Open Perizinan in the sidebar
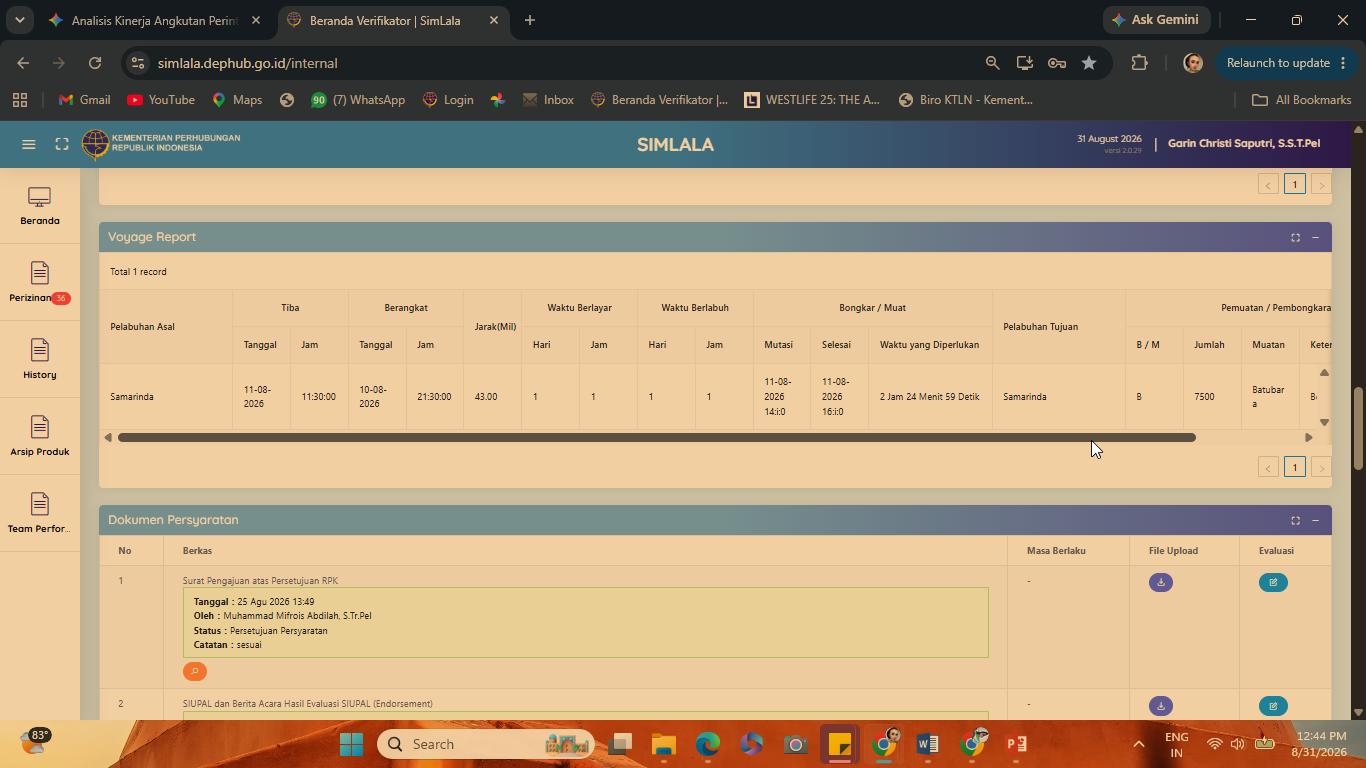Viewport: 1366px width, 768px height. coord(40,283)
